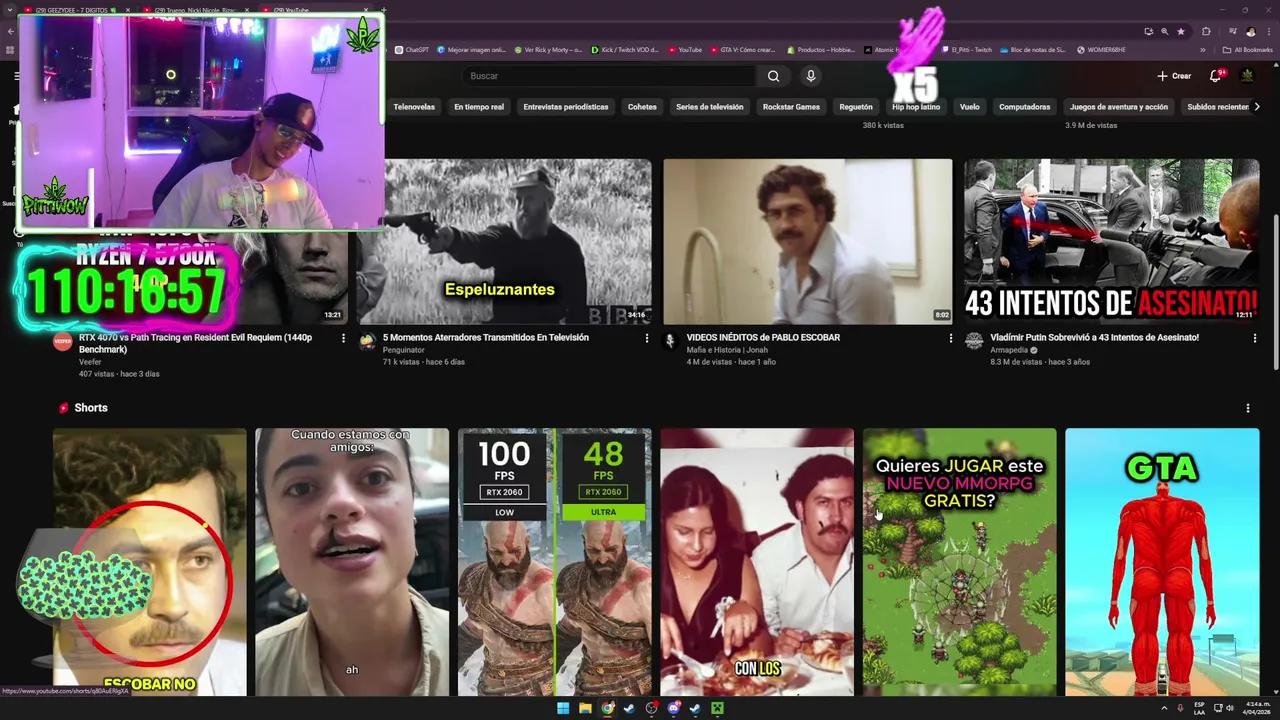The height and width of the screenshot is (720, 1280).
Task: Open the Cuando estamos con amigos short
Action: tap(352, 562)
